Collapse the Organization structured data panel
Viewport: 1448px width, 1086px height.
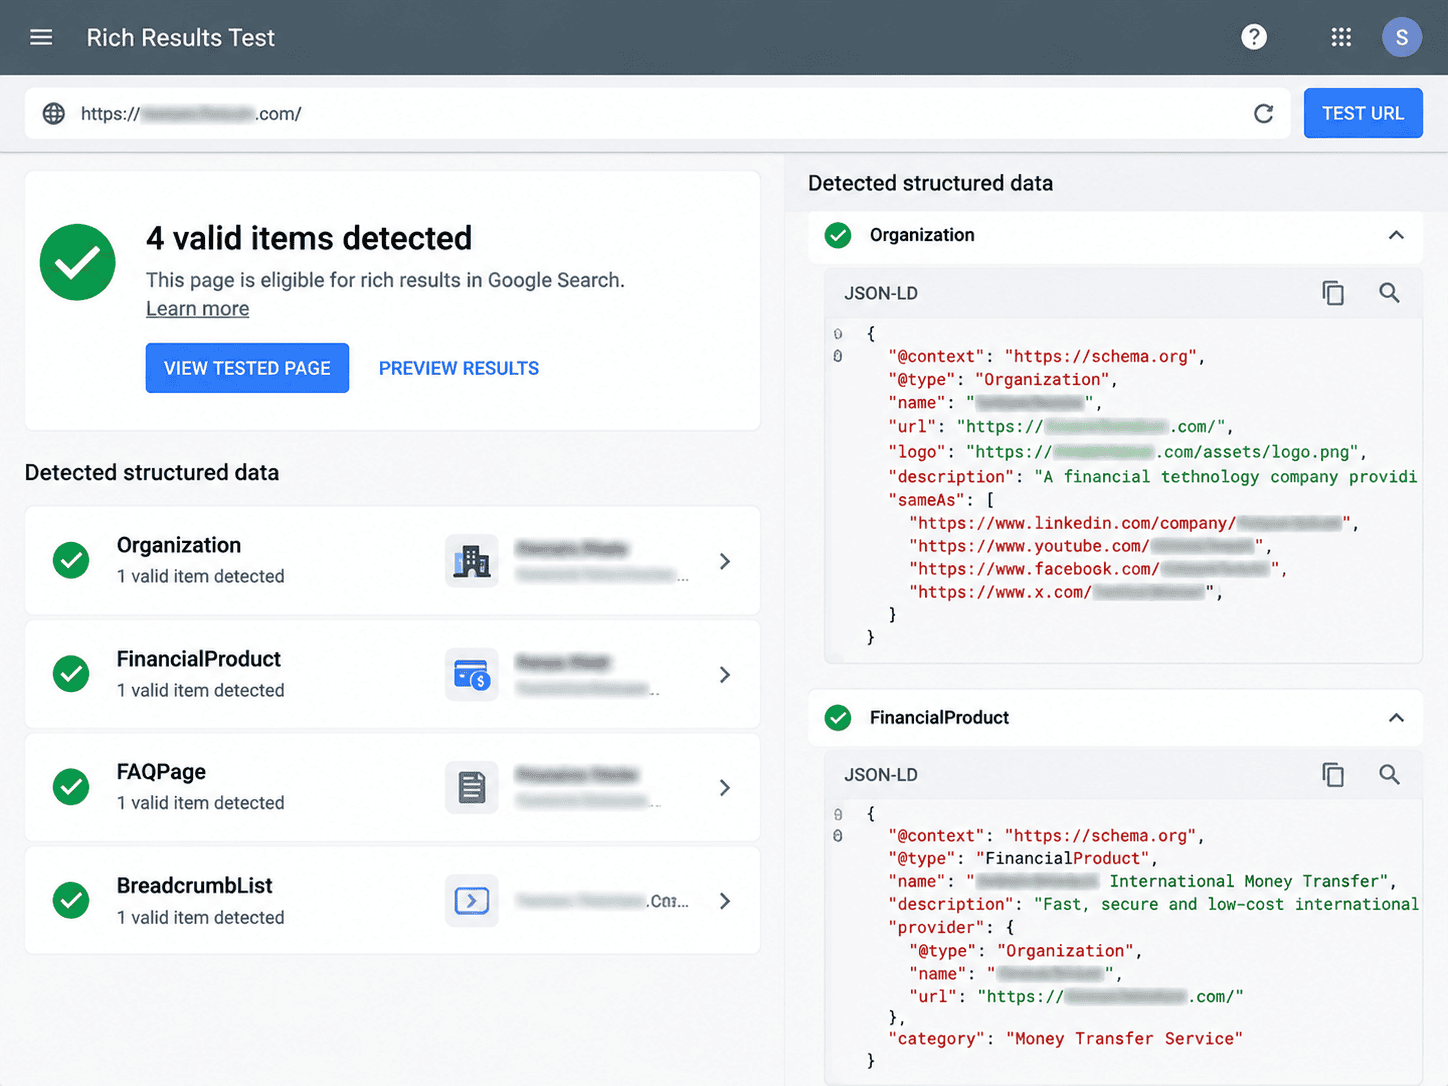click(1396, 235)
